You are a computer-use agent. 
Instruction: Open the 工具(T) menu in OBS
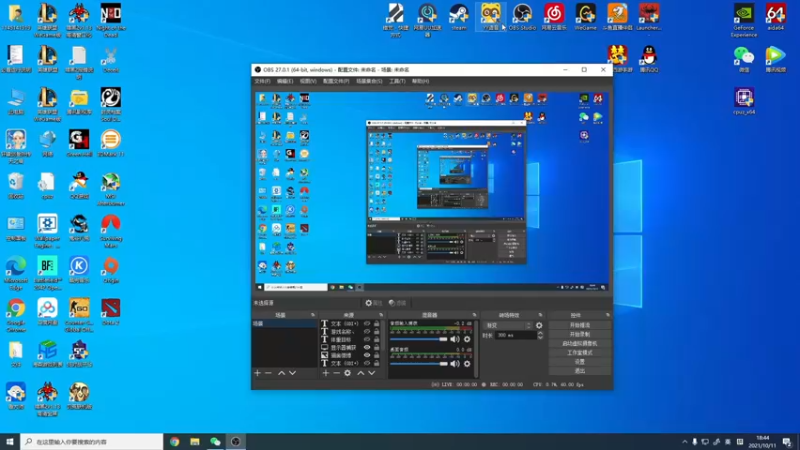click(x=397, y=81)
